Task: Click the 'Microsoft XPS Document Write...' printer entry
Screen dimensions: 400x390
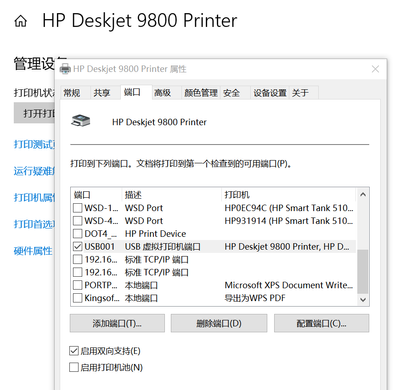Action: click(x=289, y=285)
